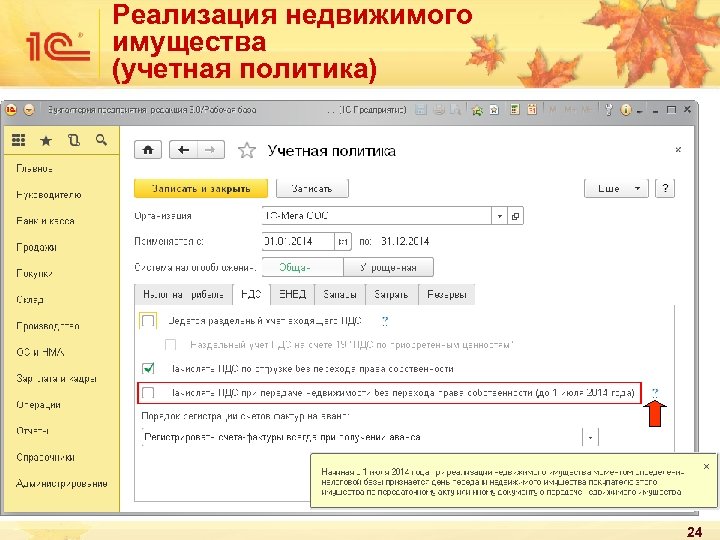Image resolution: width=720 pixels, height=540 pixels.
Task: Click the M+ memory button in title bar
Action: [570, 110]
